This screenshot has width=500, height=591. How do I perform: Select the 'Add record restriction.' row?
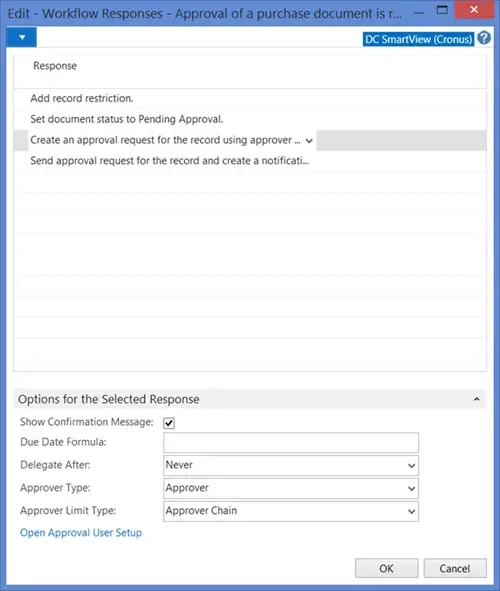(x=249, y=98)
